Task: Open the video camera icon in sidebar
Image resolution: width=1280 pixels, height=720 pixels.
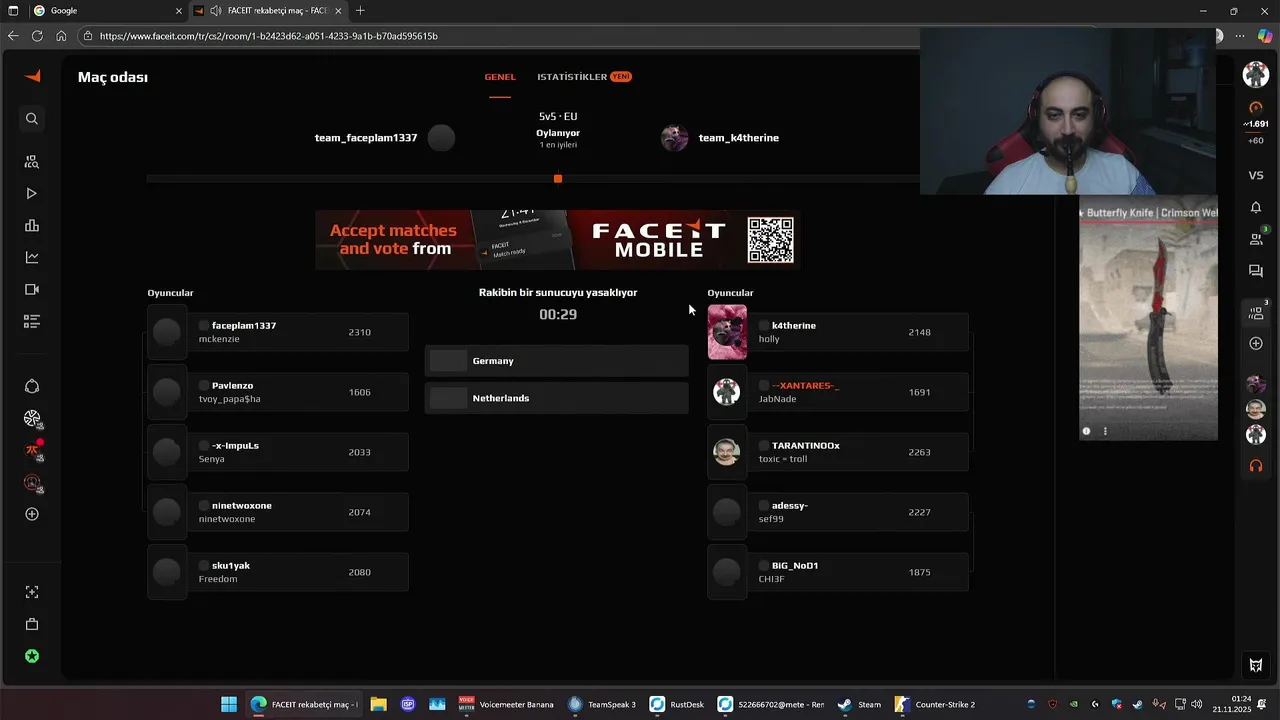Action: click(x=32, y=290)
